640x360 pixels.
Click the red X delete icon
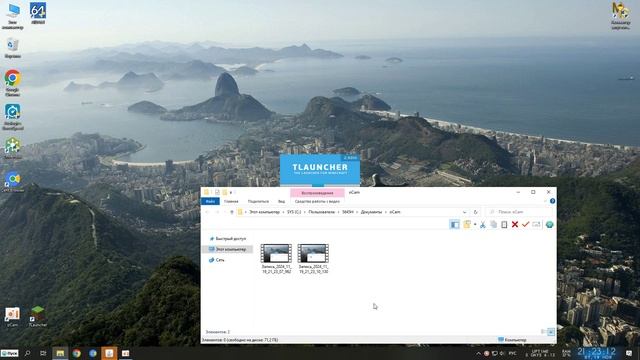[515, 224]
